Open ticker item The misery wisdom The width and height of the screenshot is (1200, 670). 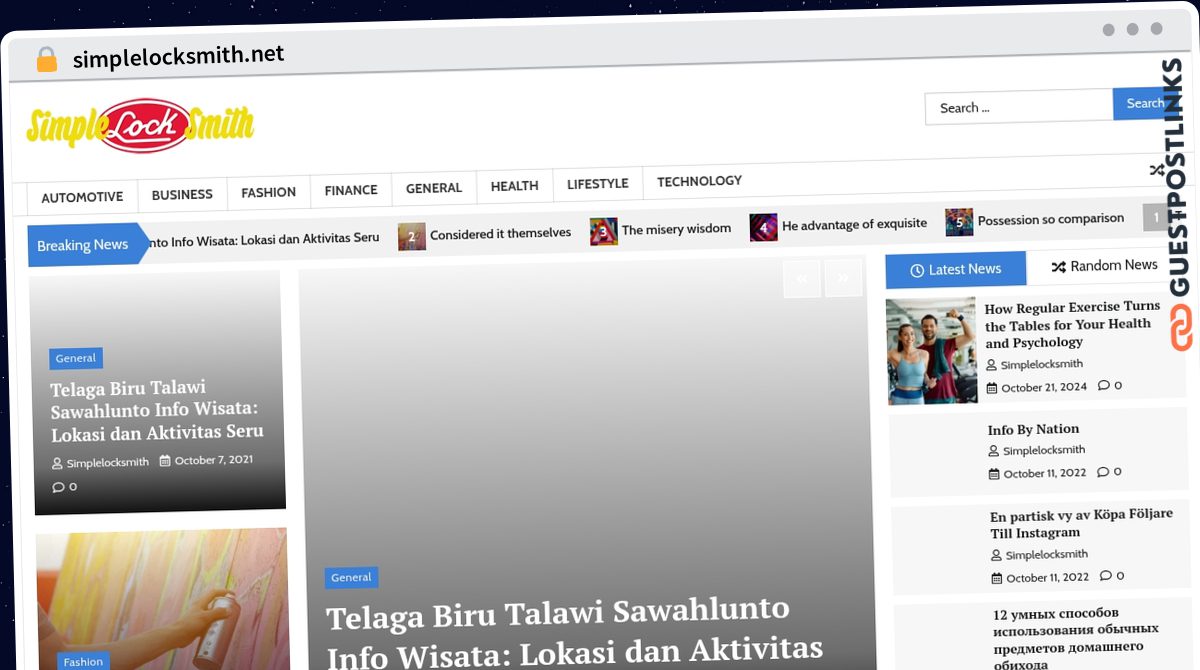click(676, 229)
